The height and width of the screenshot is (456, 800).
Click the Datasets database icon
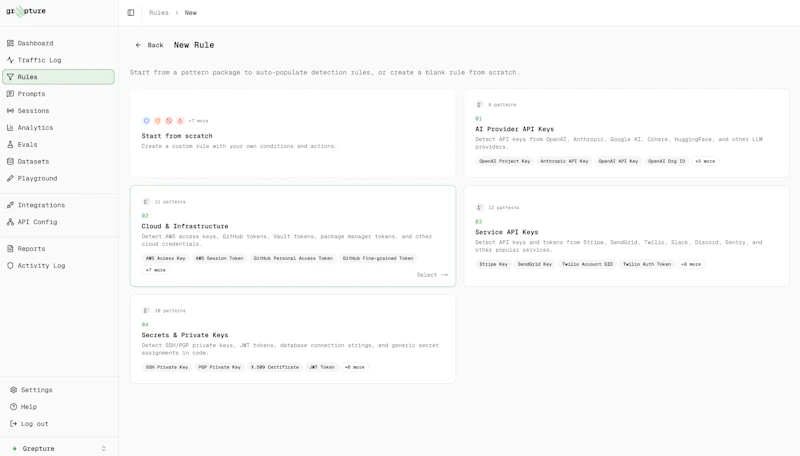(x=10, y=161)
